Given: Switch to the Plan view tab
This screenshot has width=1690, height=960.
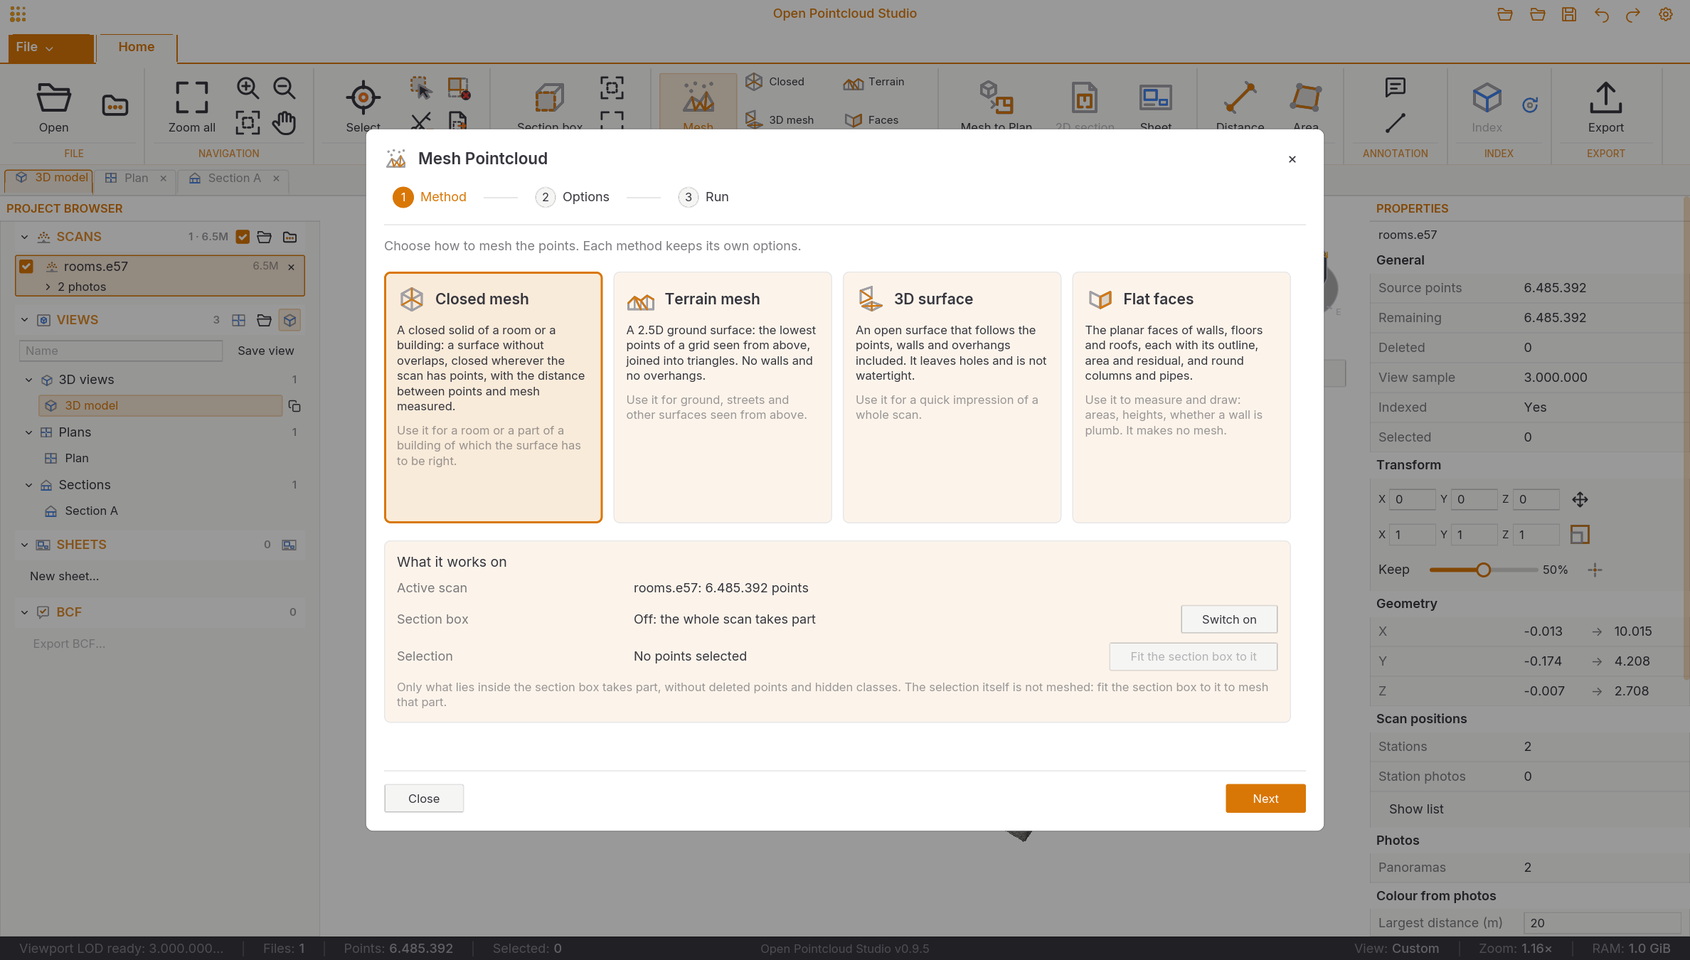Looking at the screenshot, I should pyautogui.click(x=136, y=178).
